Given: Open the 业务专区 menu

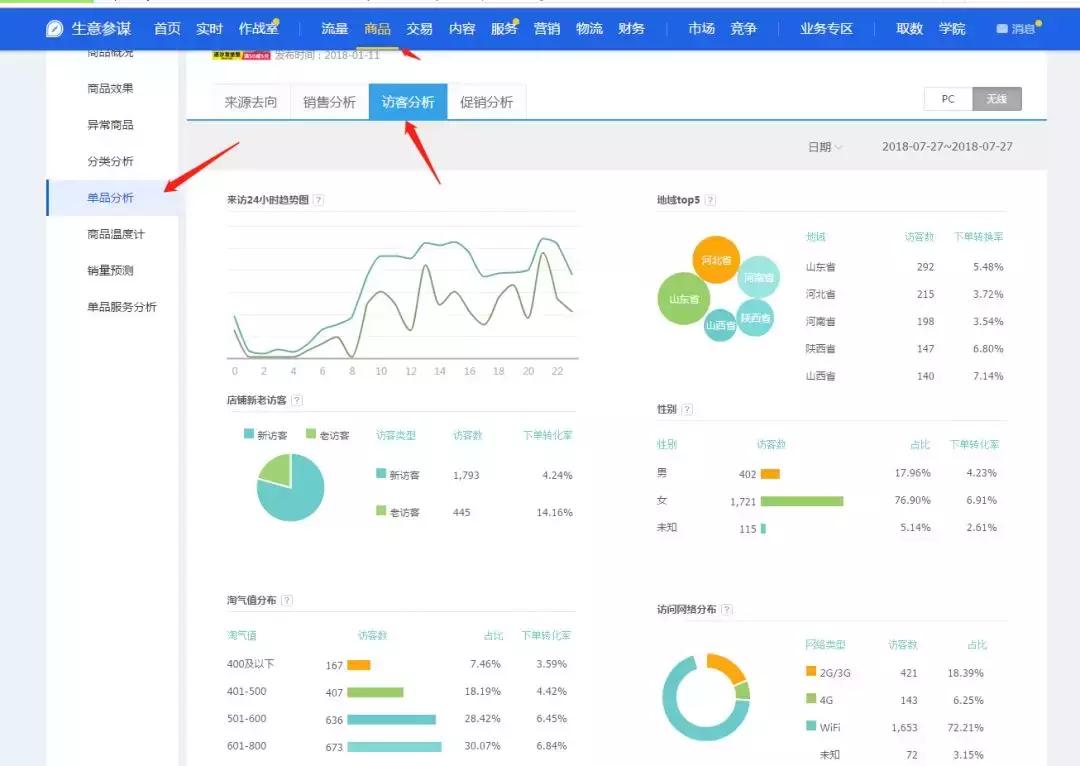Looking at the screenshot, I should 826,29.
